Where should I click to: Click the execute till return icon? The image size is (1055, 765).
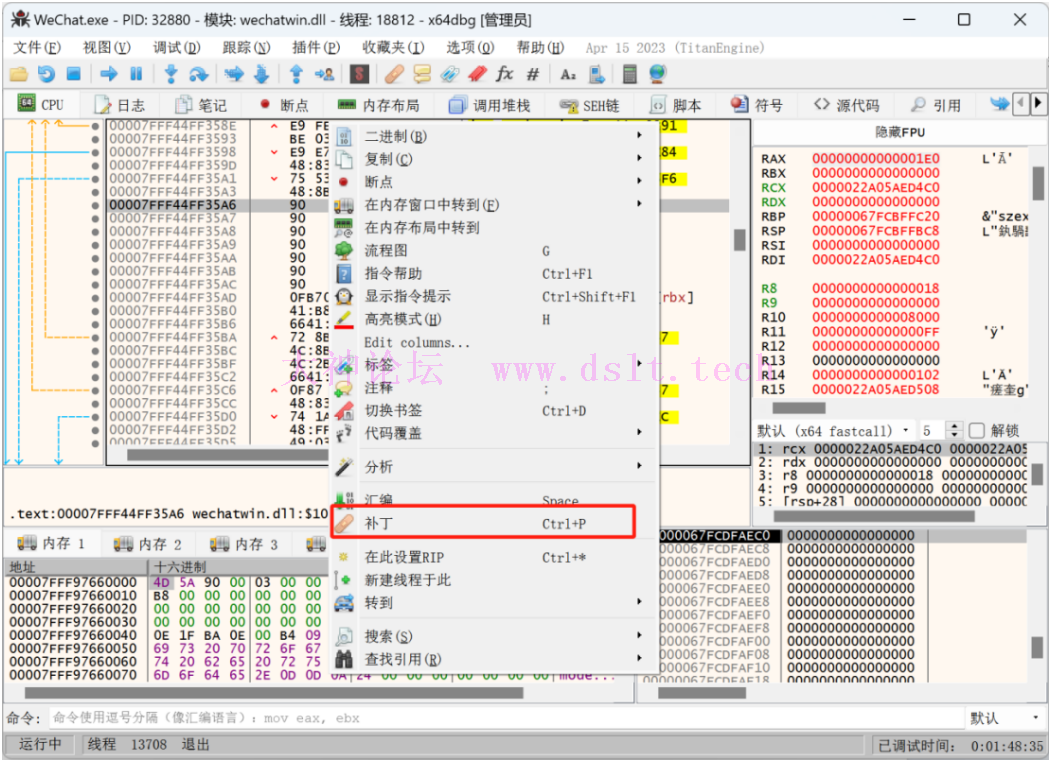pyautogui.click(x=296, y=74)
